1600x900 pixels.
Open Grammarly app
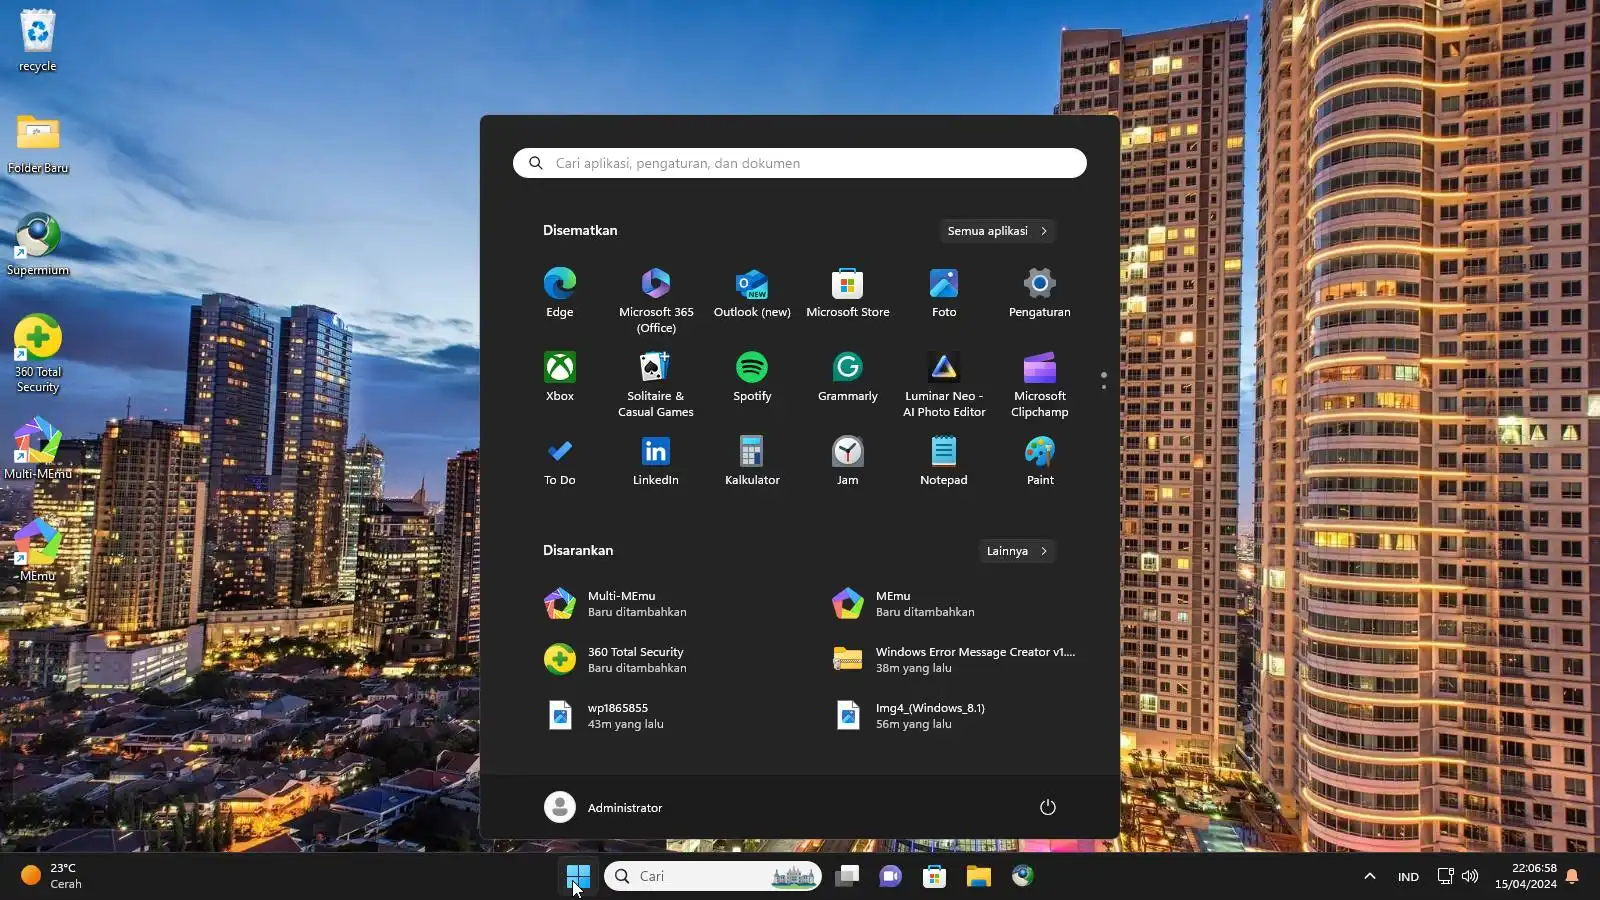coord(848,377)
